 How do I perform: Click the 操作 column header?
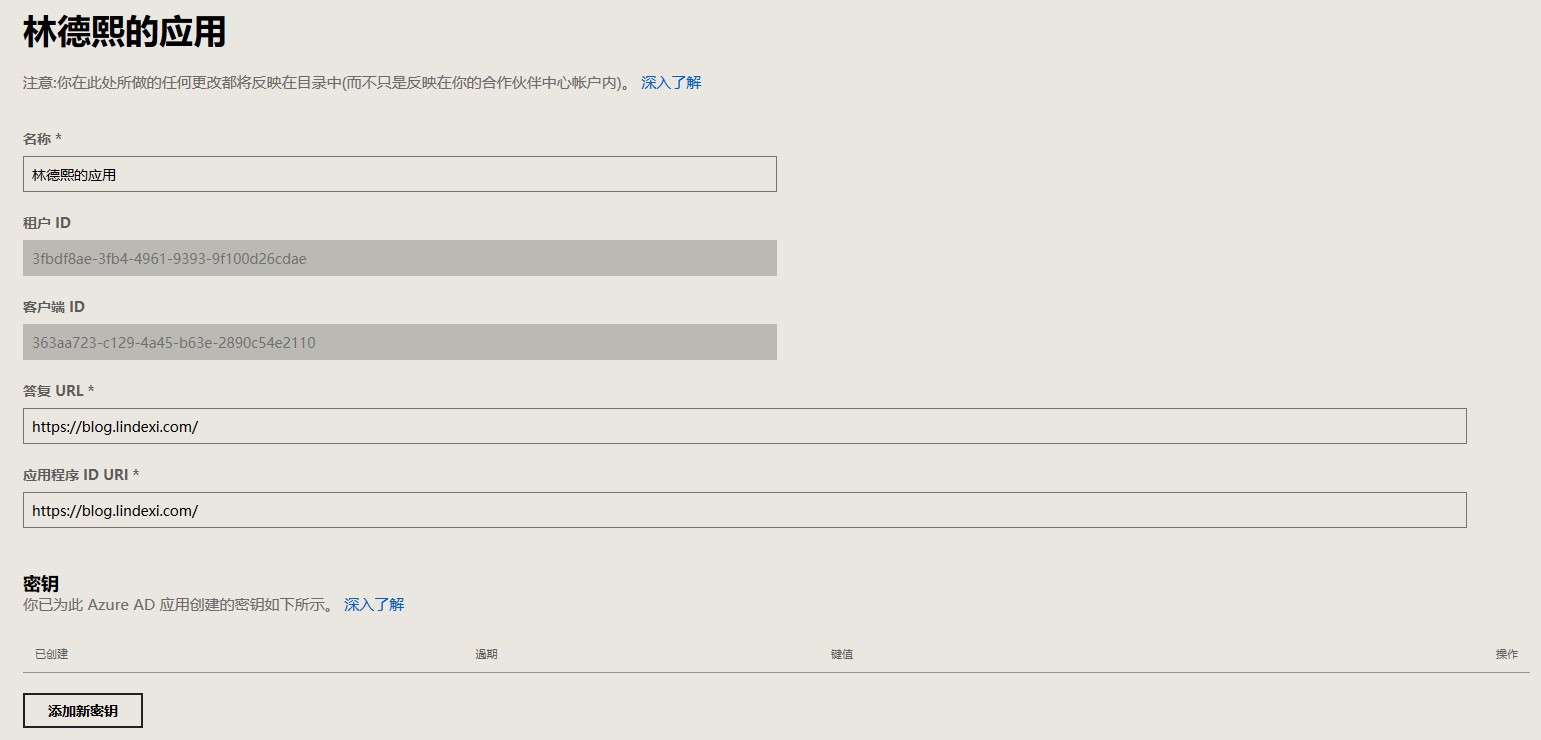coord(1506,654)
